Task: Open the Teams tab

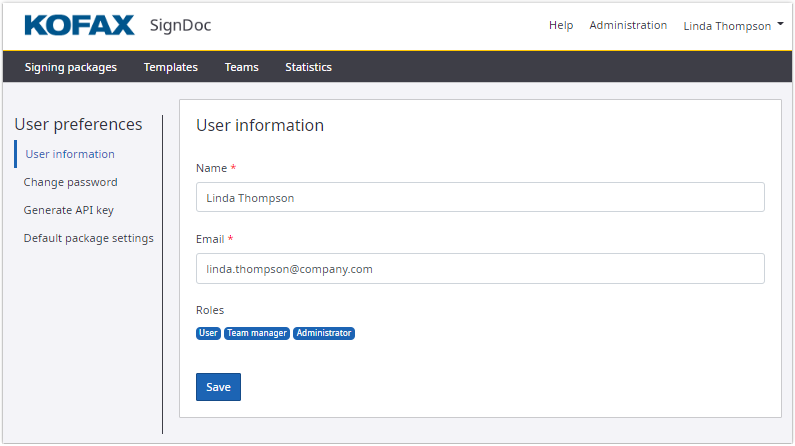Action: coord(241,67)
